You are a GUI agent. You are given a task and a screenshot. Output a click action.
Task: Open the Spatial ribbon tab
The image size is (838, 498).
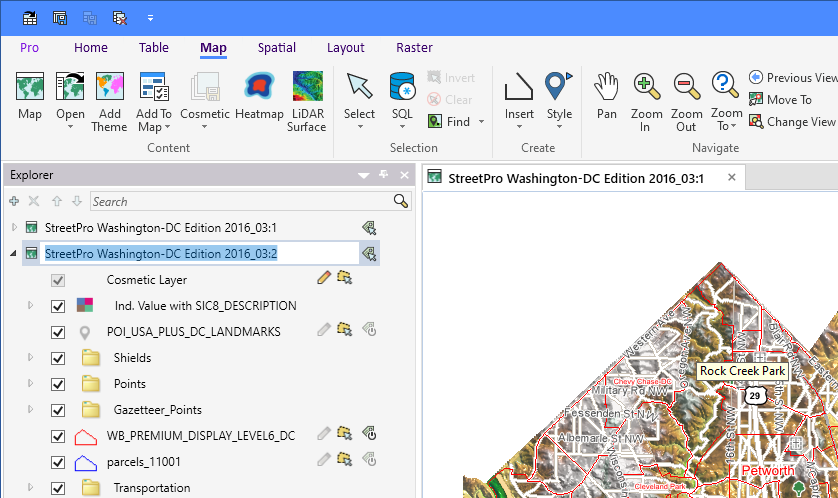pos(277,48)
